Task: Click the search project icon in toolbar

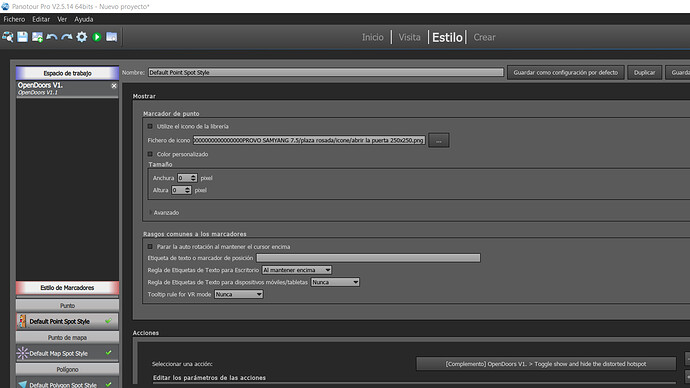Action: point(7,37)
